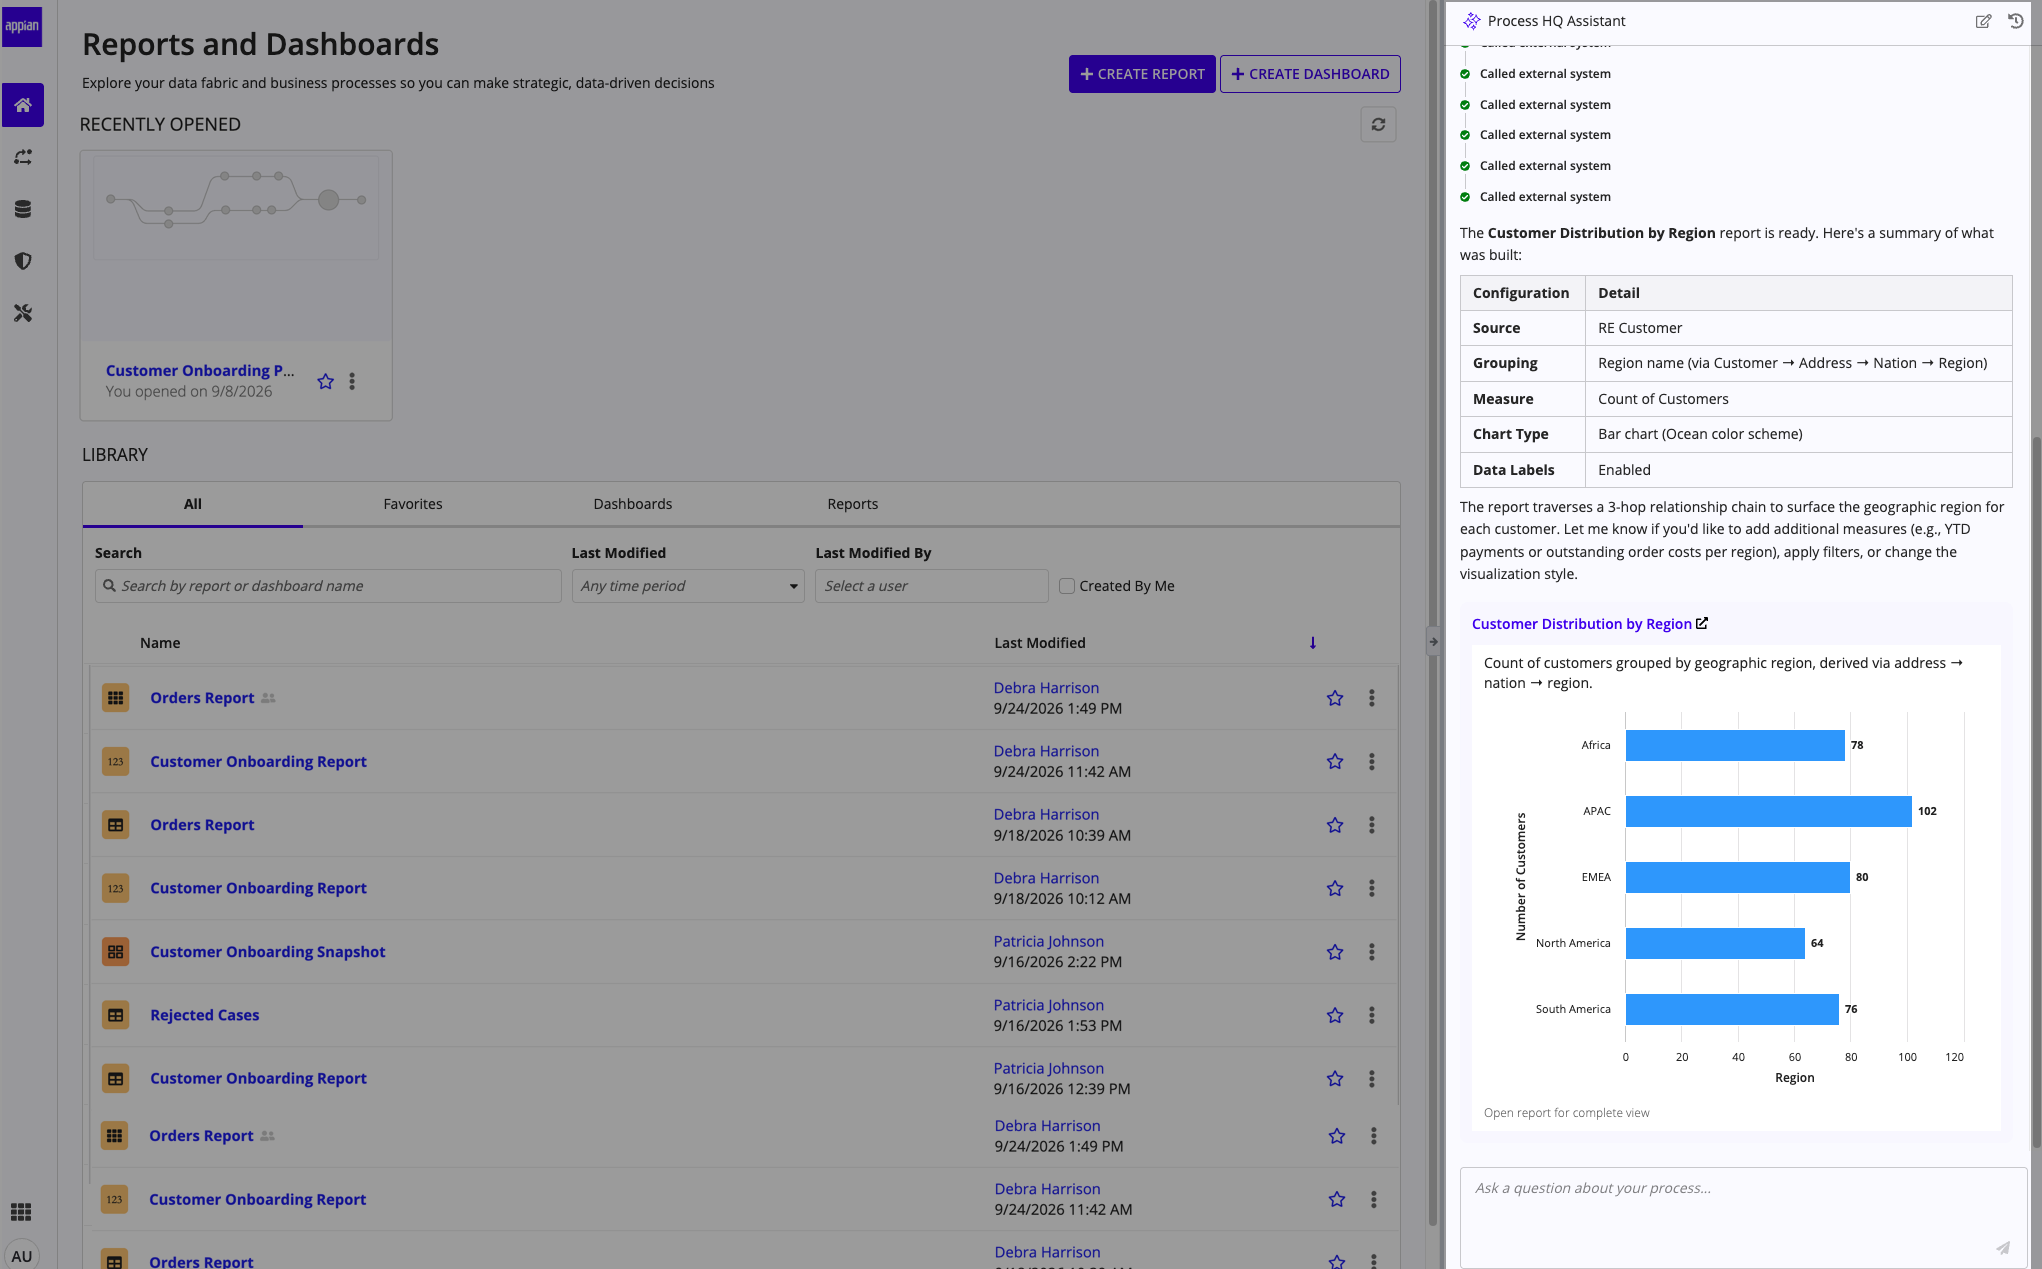Focus the Select a user field
2042x1269 pixels.
click(x=932, y=586)
